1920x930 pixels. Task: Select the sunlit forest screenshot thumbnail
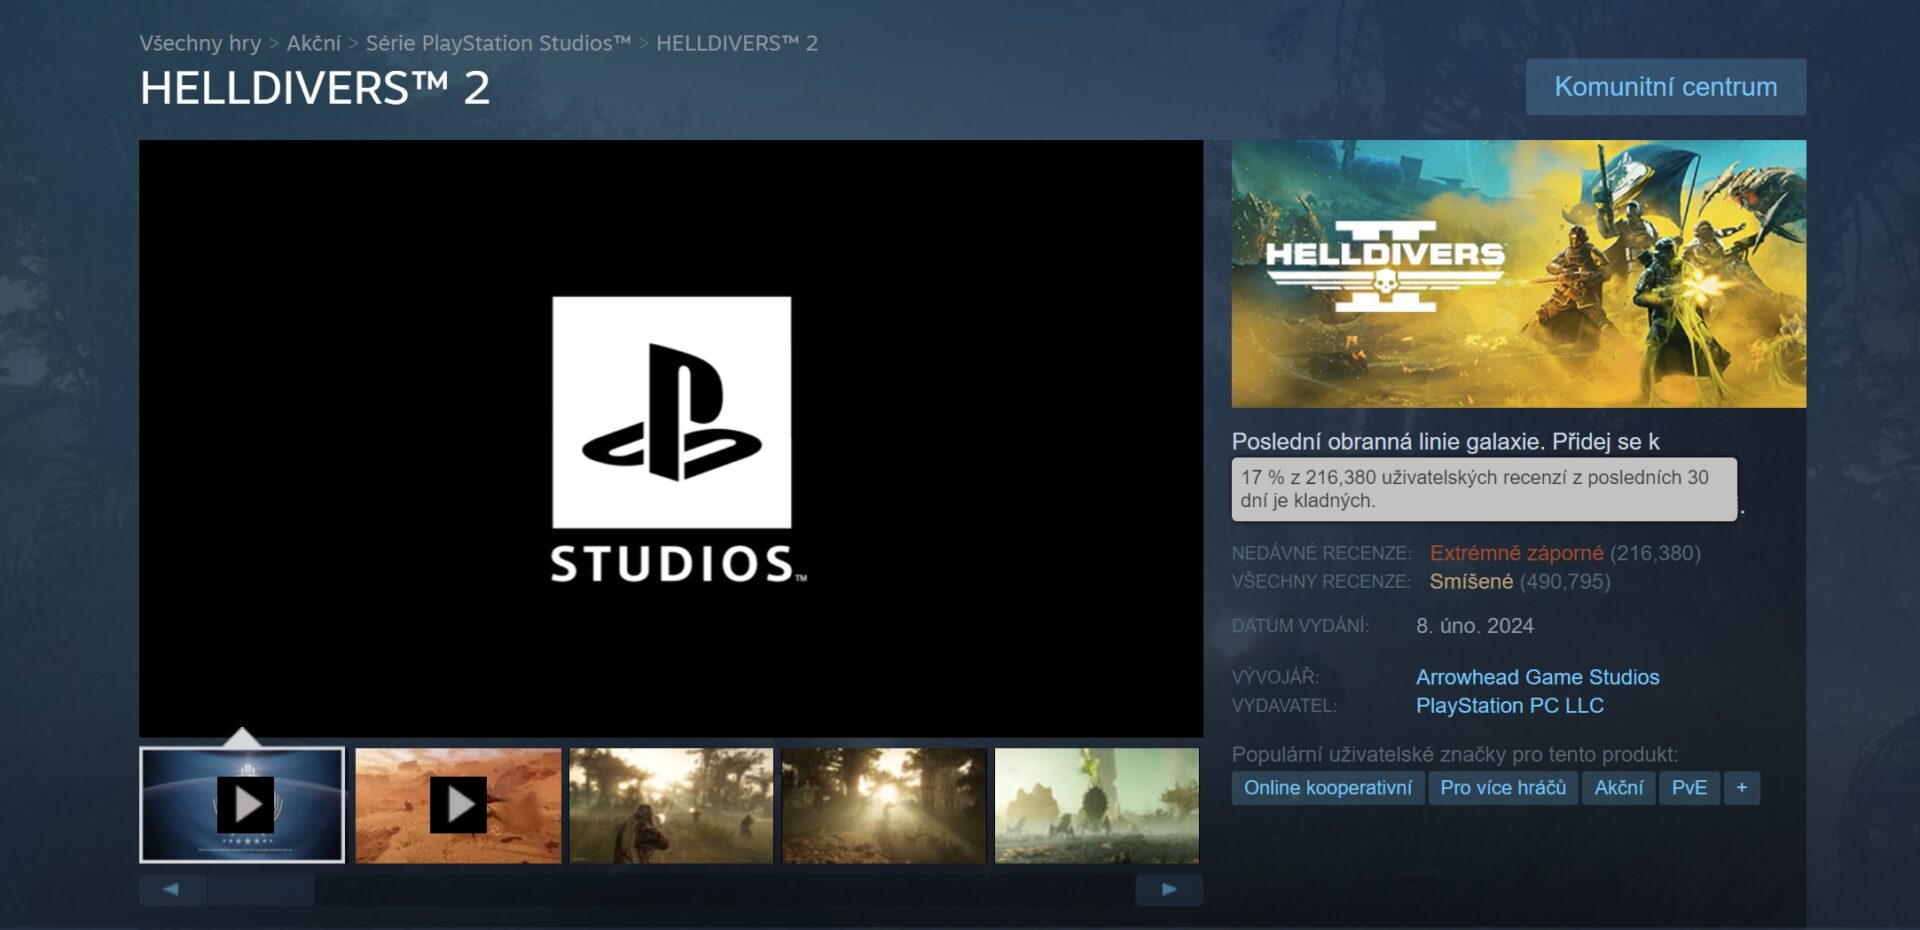(884, 805)
